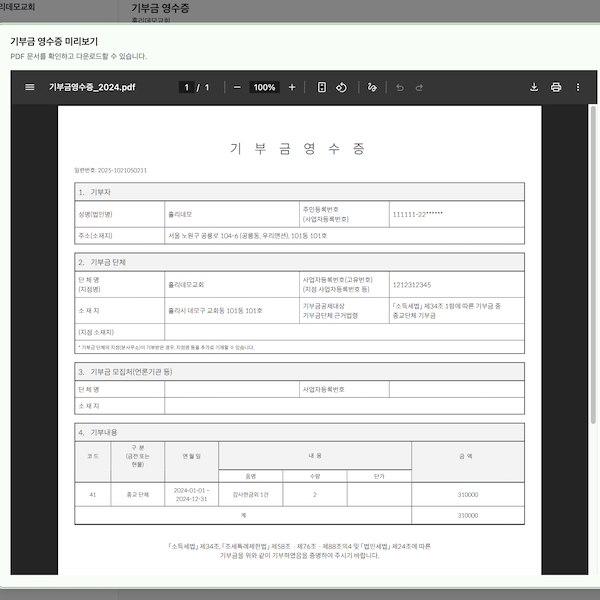Rotate the PDF document counterclockwise
The image size is (600, 600).
(341, 87)
